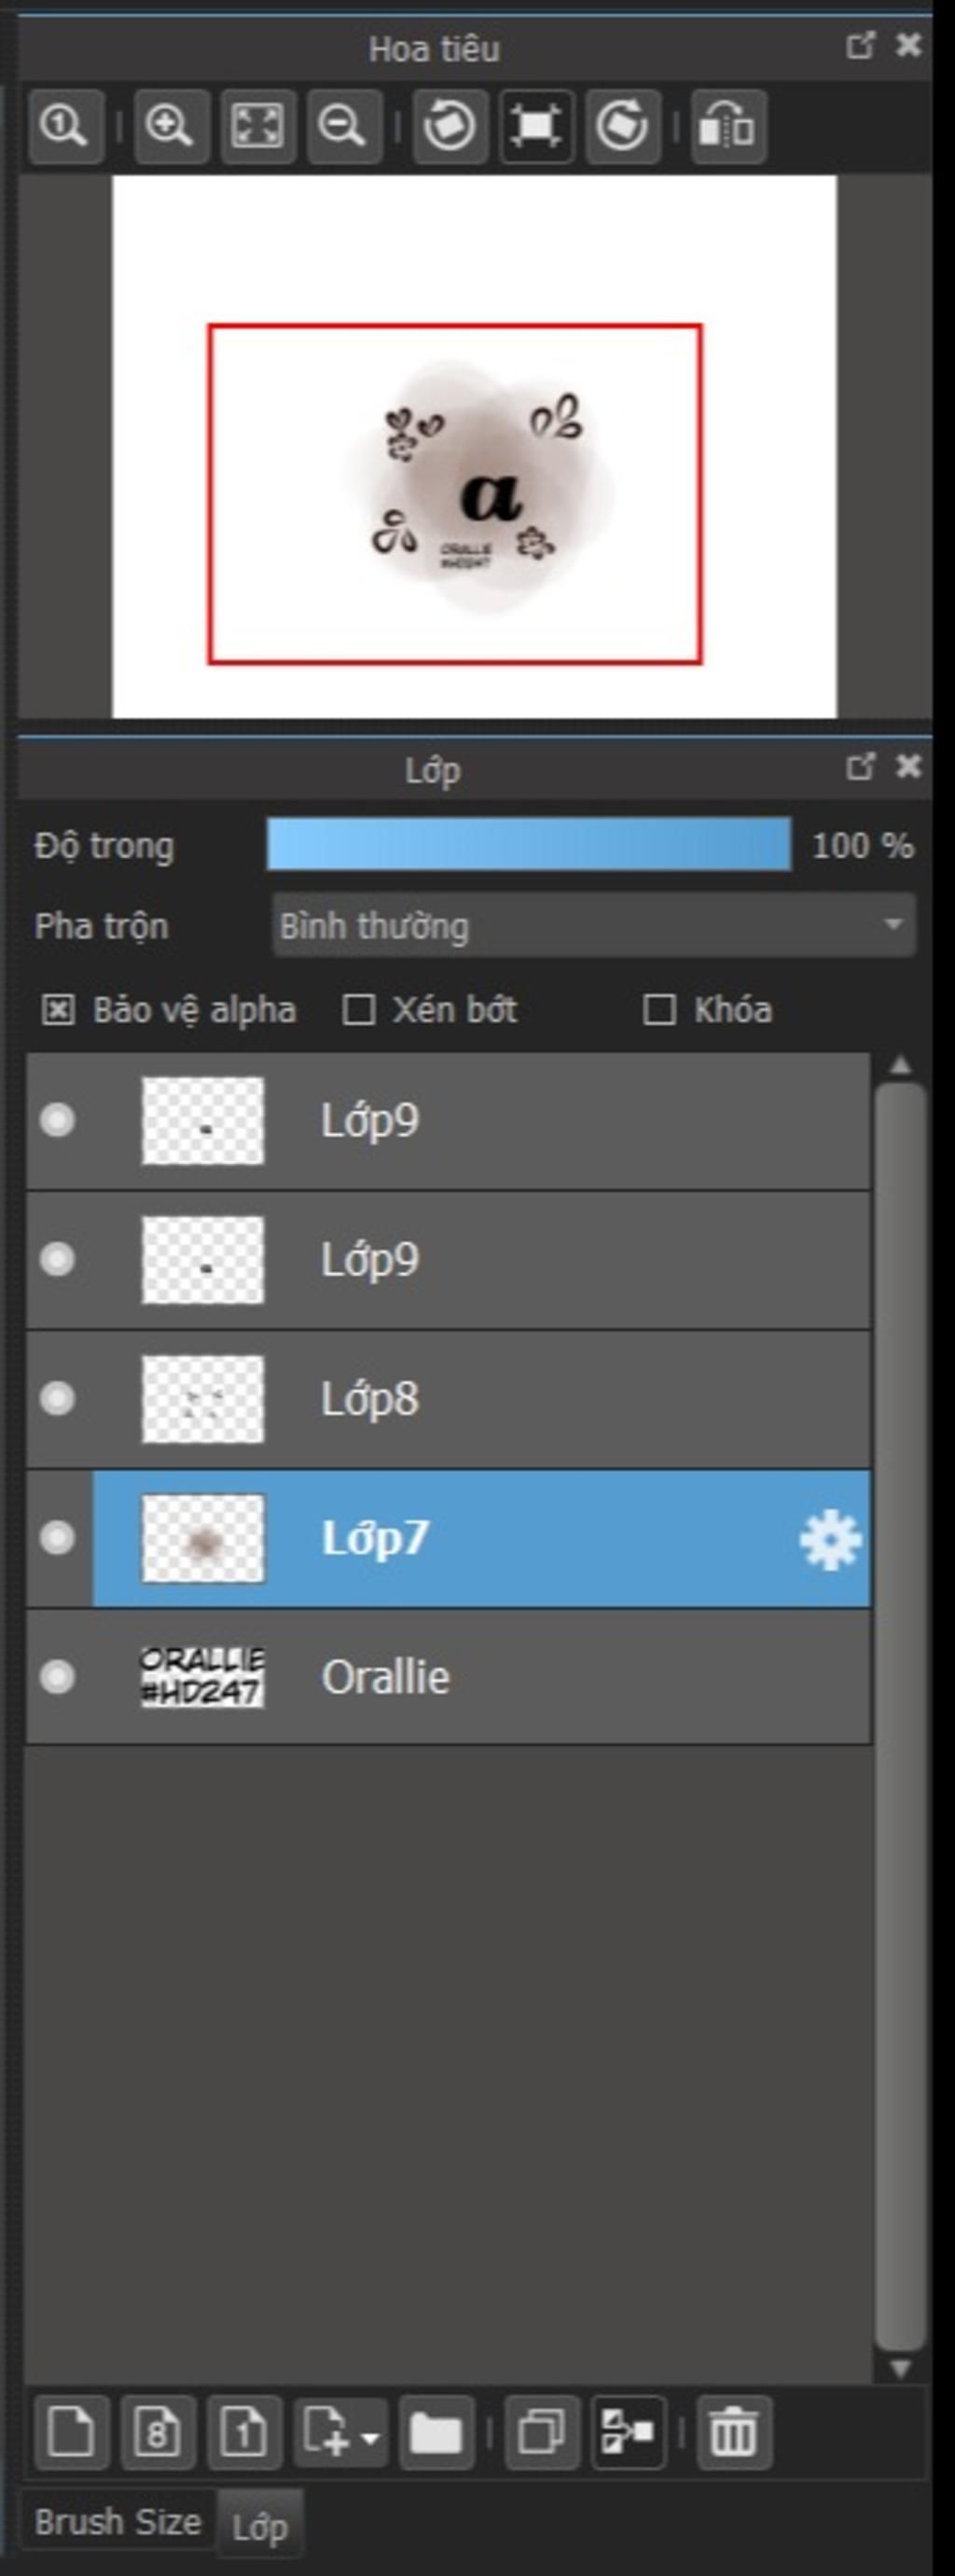The height and width of the screenshot is (2576, 955).
Task: Create a new layer folder
Action: point(437,2432)
